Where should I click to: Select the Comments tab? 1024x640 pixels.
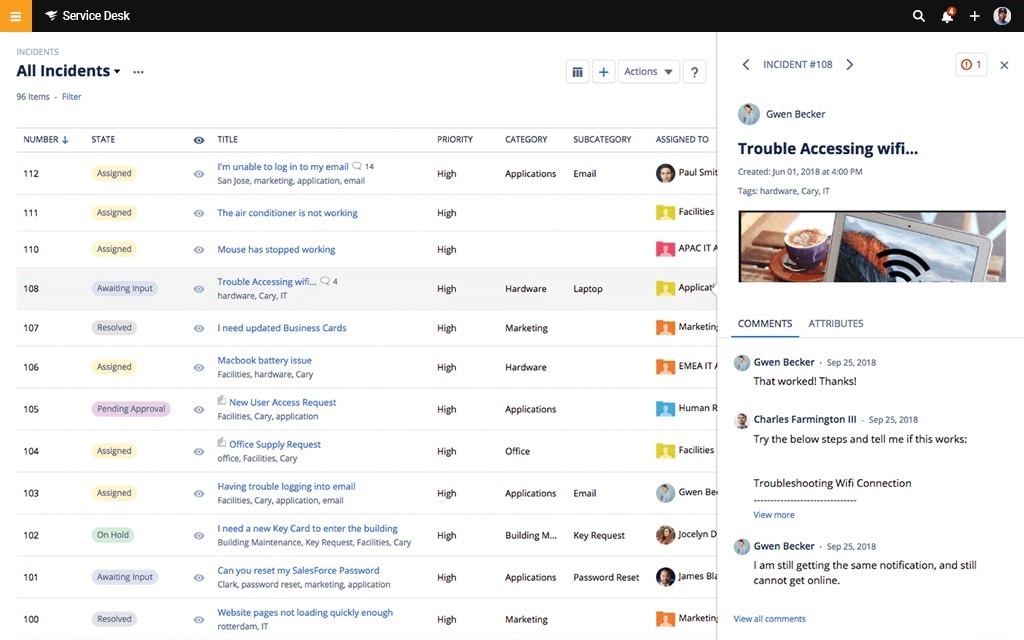pyautogui.click(x=765, y=323)
